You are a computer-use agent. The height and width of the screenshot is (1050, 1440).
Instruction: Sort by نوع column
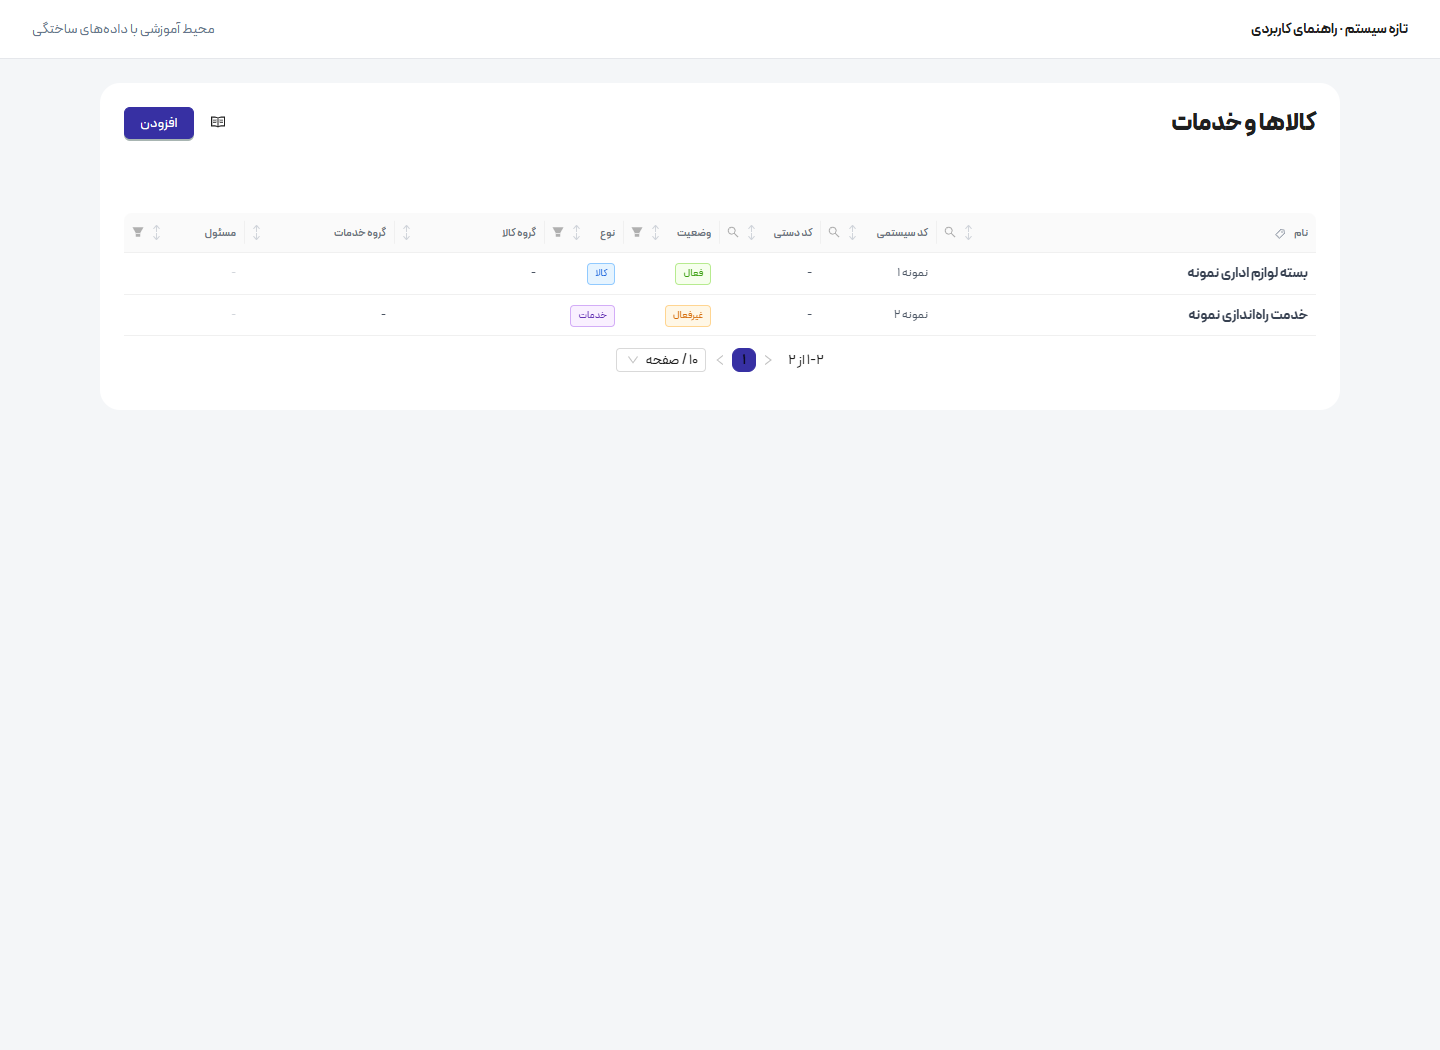tap(576, 233)
